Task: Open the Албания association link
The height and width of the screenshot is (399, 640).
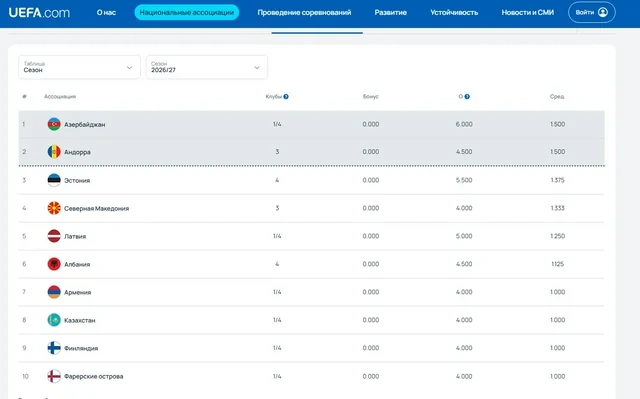Action: pos(77,264)
